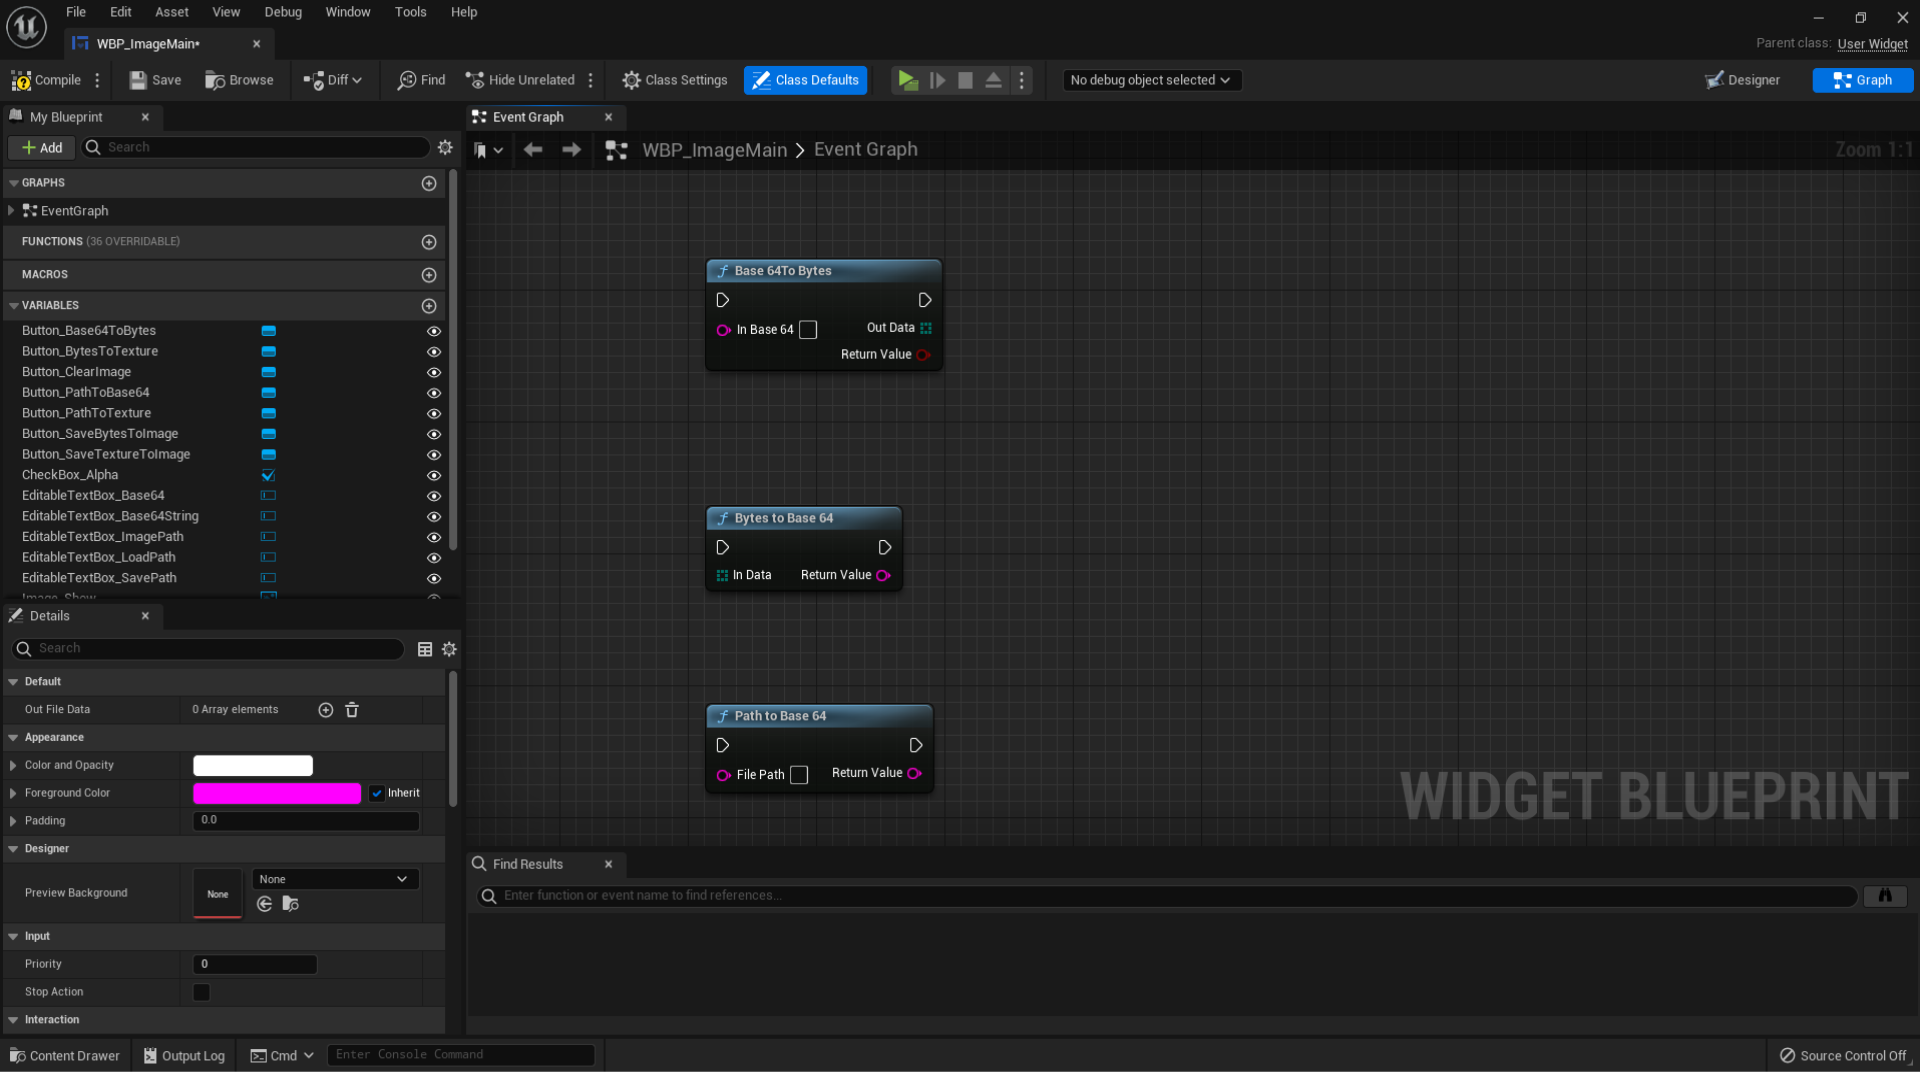This screenshot has width=1920, height=1080.
Task: Compile the blueprint
Action: 47,80
